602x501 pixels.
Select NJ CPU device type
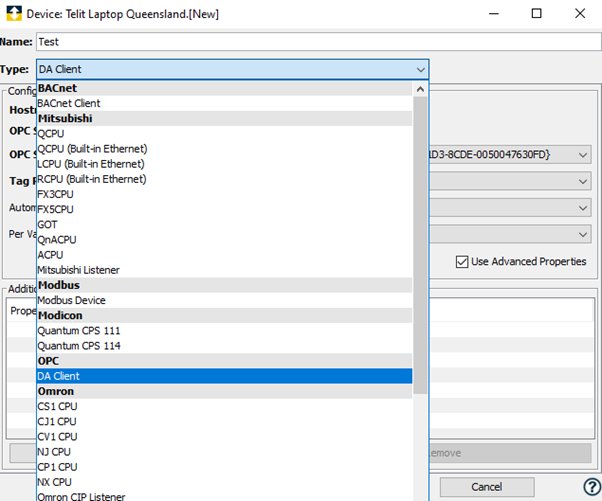tap(225, 452)
